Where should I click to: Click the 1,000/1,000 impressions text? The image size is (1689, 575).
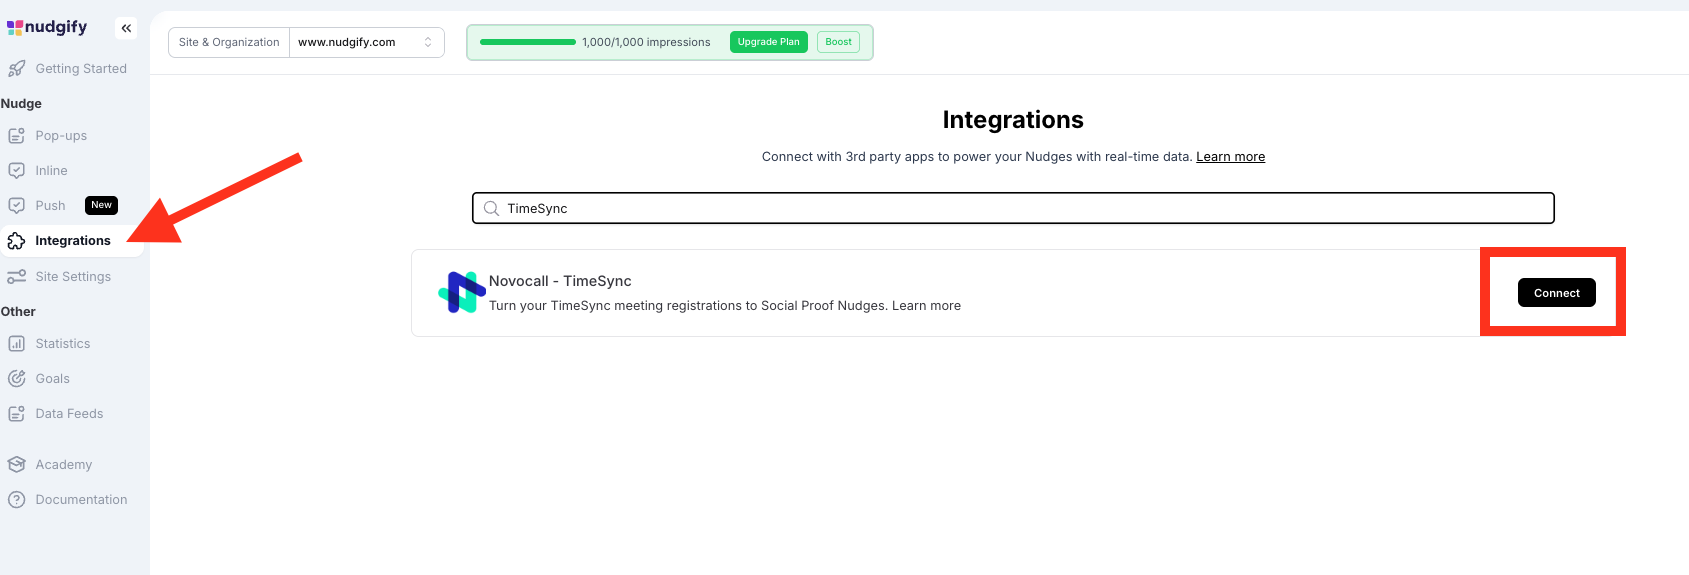tap(646, 42)
